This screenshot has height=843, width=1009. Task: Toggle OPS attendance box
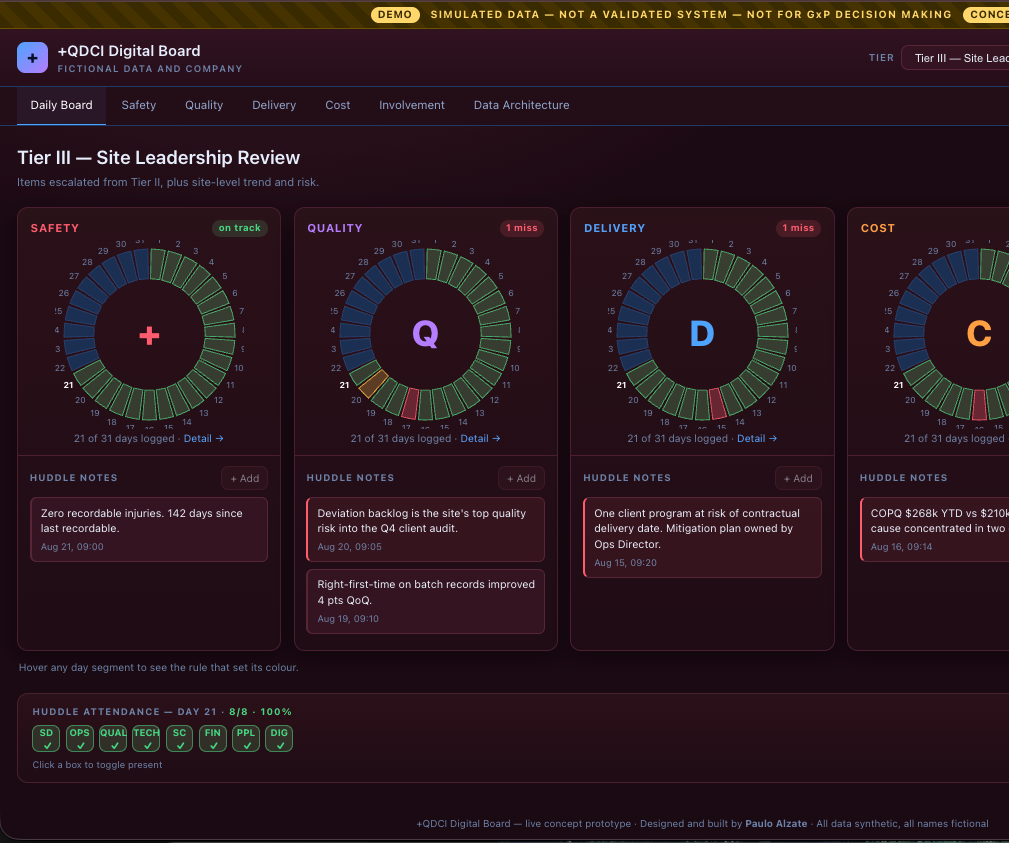80,739
